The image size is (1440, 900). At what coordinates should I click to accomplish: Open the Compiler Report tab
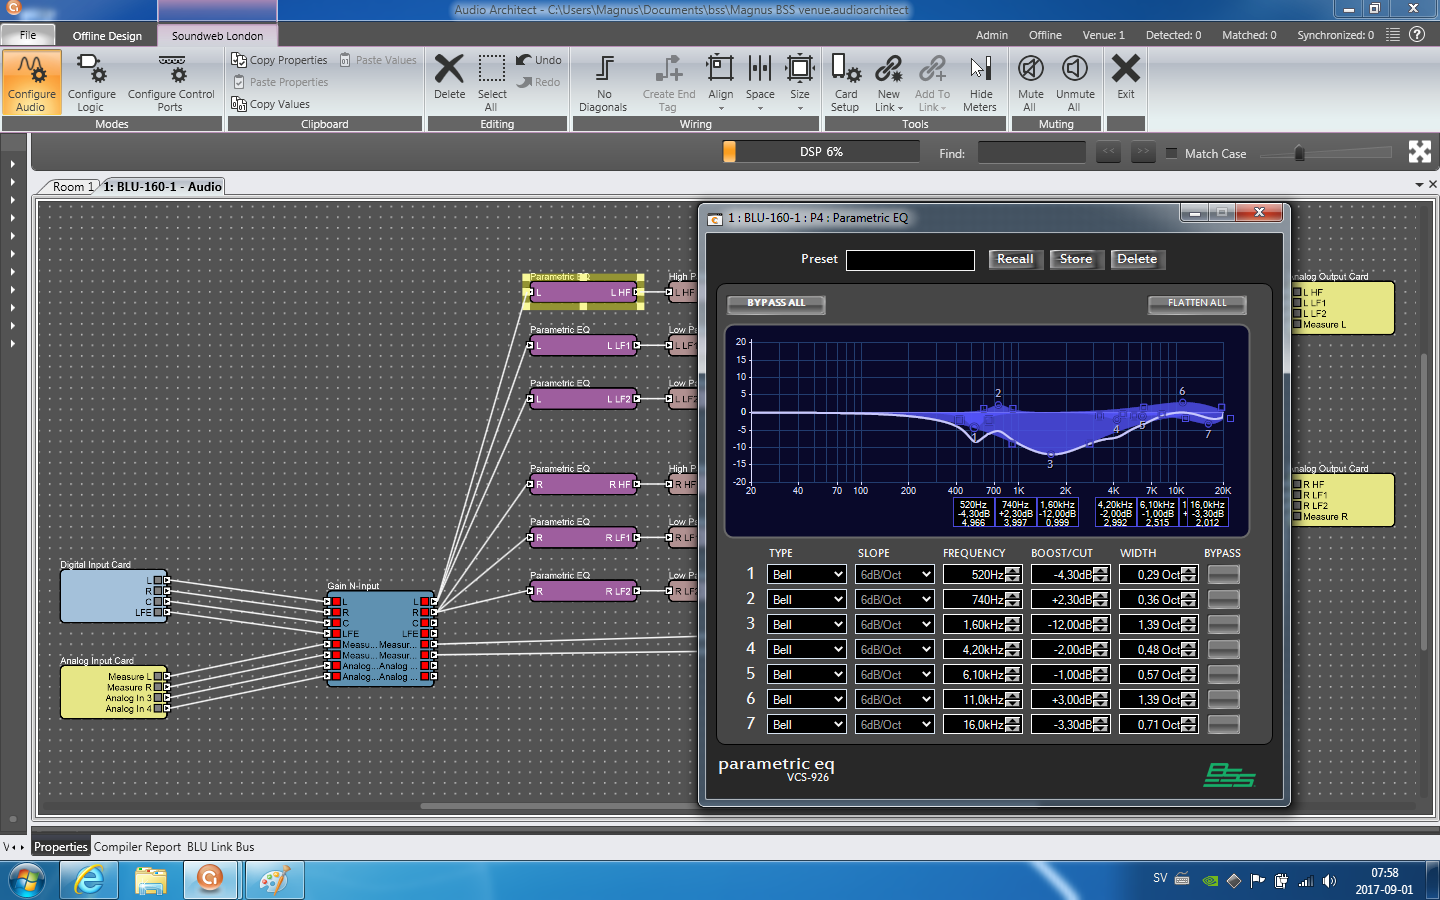coord(137,847)
